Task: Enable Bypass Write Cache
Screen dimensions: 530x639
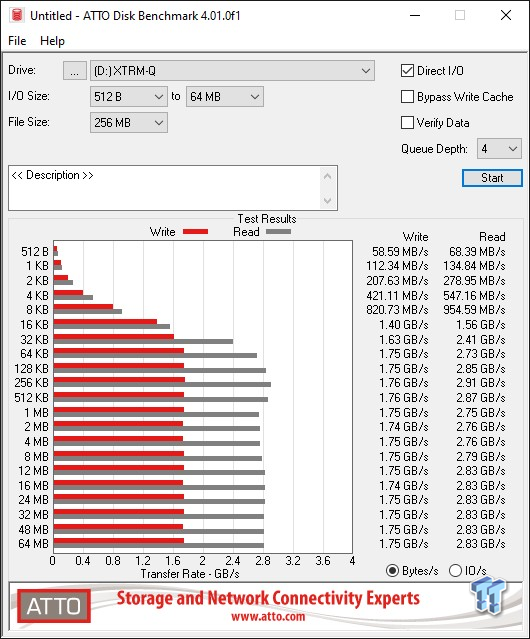Action: [x=407, y=97]
